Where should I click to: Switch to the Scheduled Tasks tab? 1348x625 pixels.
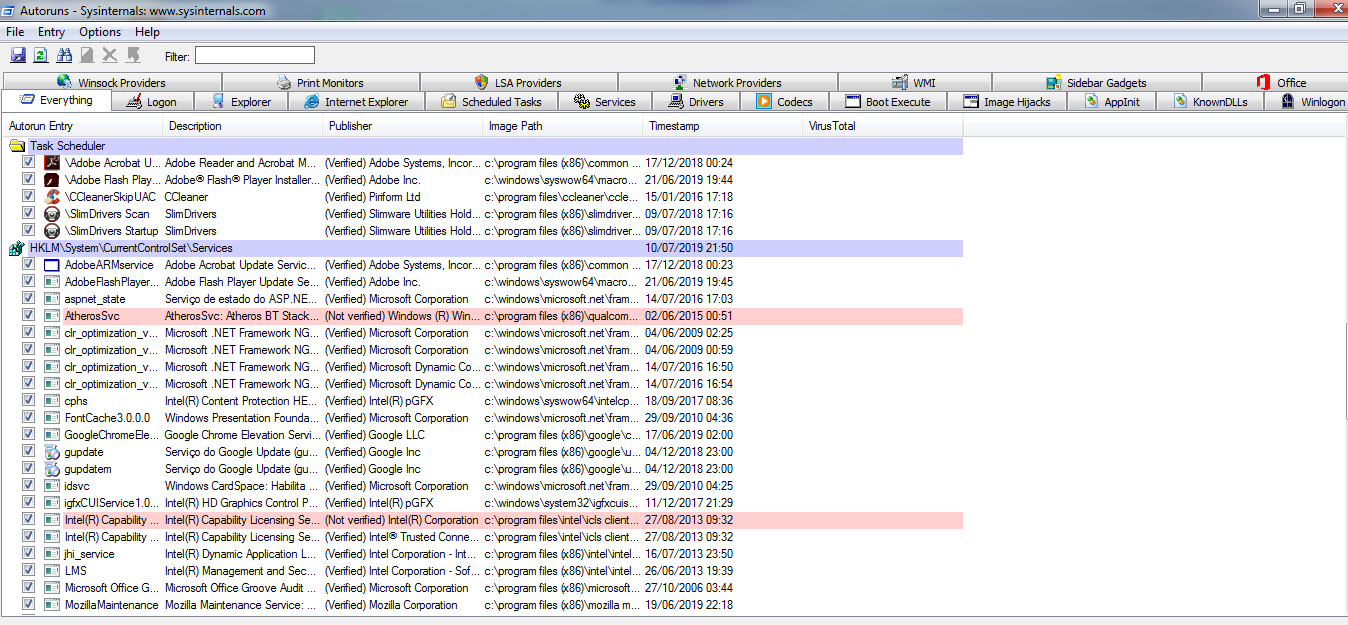click(x=492, y=102)
